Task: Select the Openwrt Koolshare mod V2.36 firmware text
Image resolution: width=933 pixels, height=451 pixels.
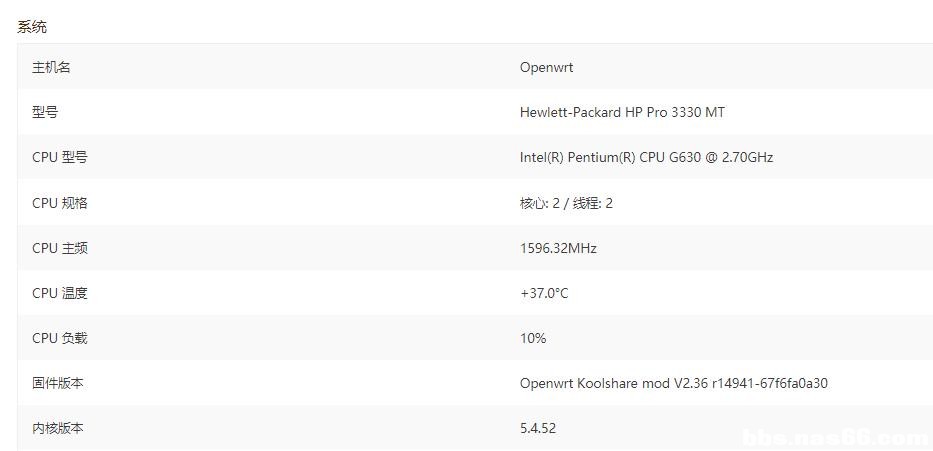Action: (673, 383)
